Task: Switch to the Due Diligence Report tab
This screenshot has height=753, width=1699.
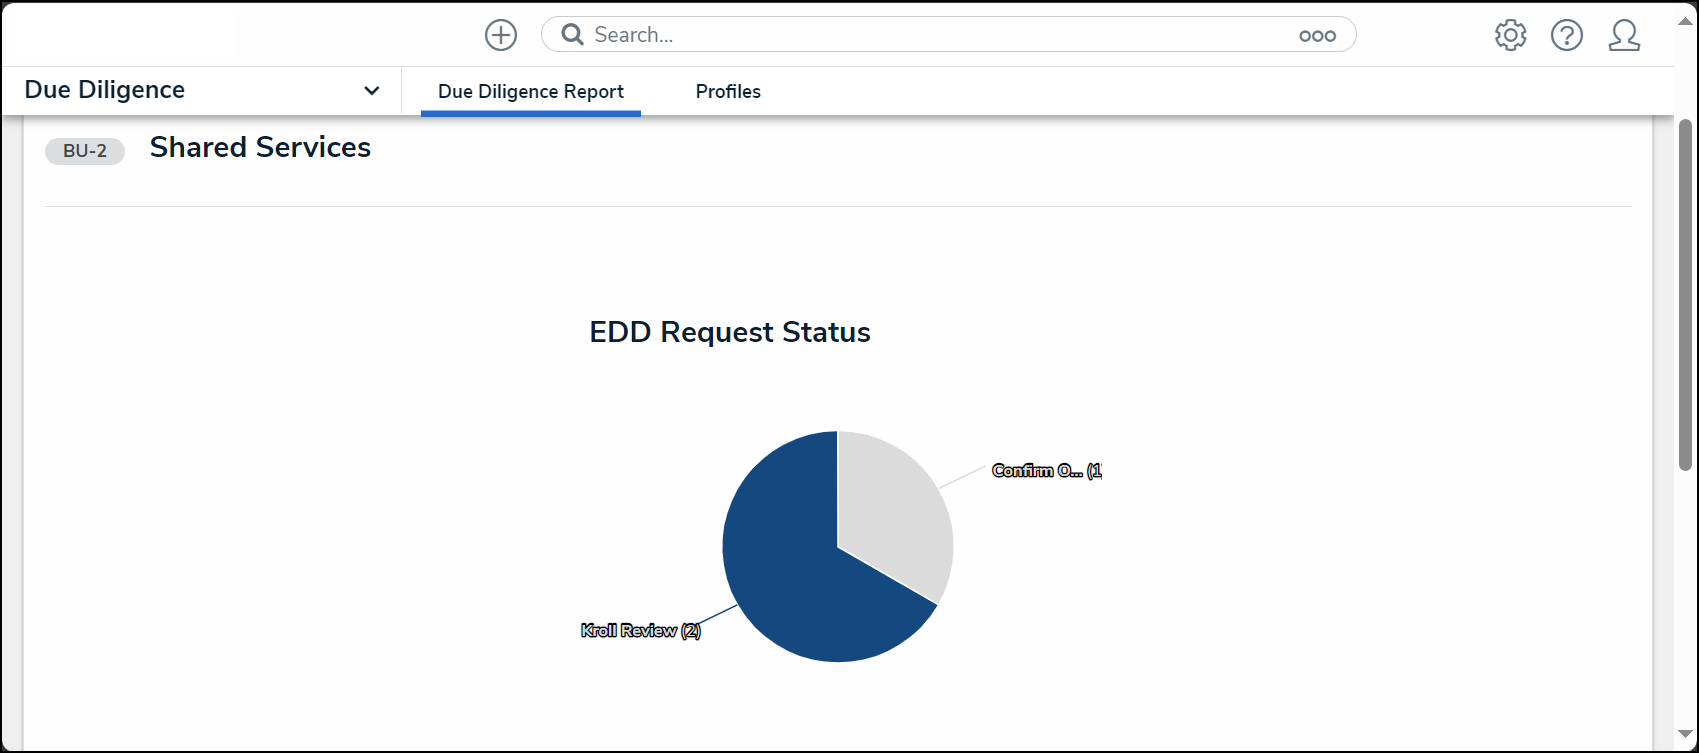Action: (531, 92)
